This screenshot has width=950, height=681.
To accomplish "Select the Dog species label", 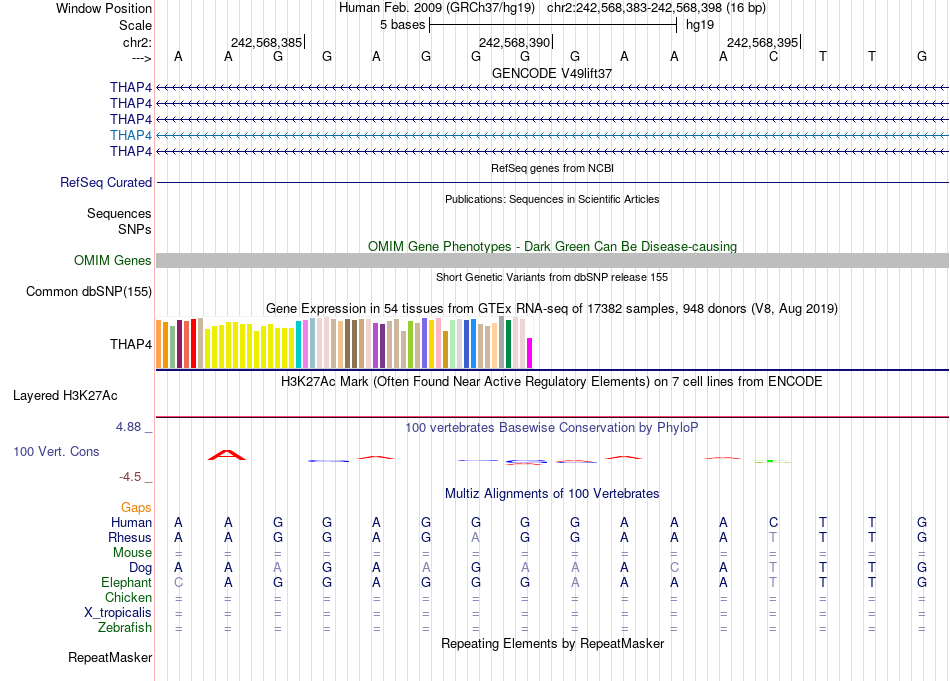I will pyautogui.click(x=141, y=568).
